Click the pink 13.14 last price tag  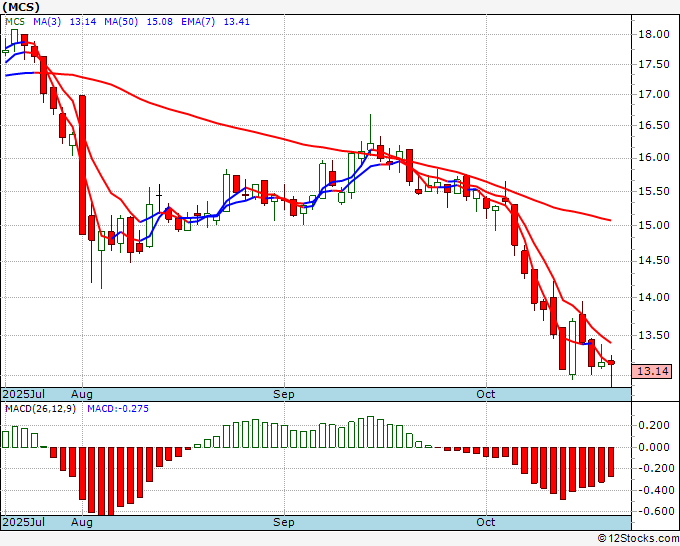pyautogui.click(x=652, y=371)
